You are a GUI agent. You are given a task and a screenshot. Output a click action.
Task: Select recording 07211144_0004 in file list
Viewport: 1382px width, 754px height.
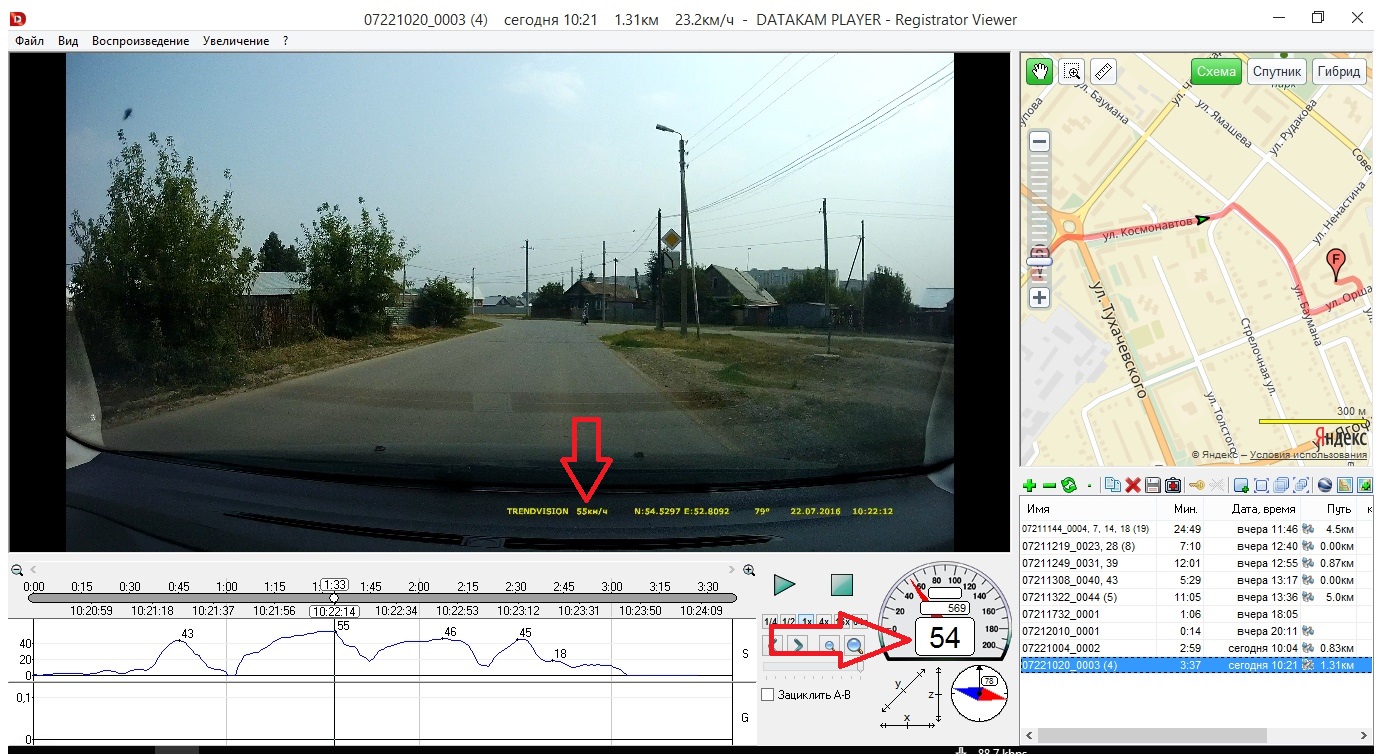click(x=1084, y=528)
